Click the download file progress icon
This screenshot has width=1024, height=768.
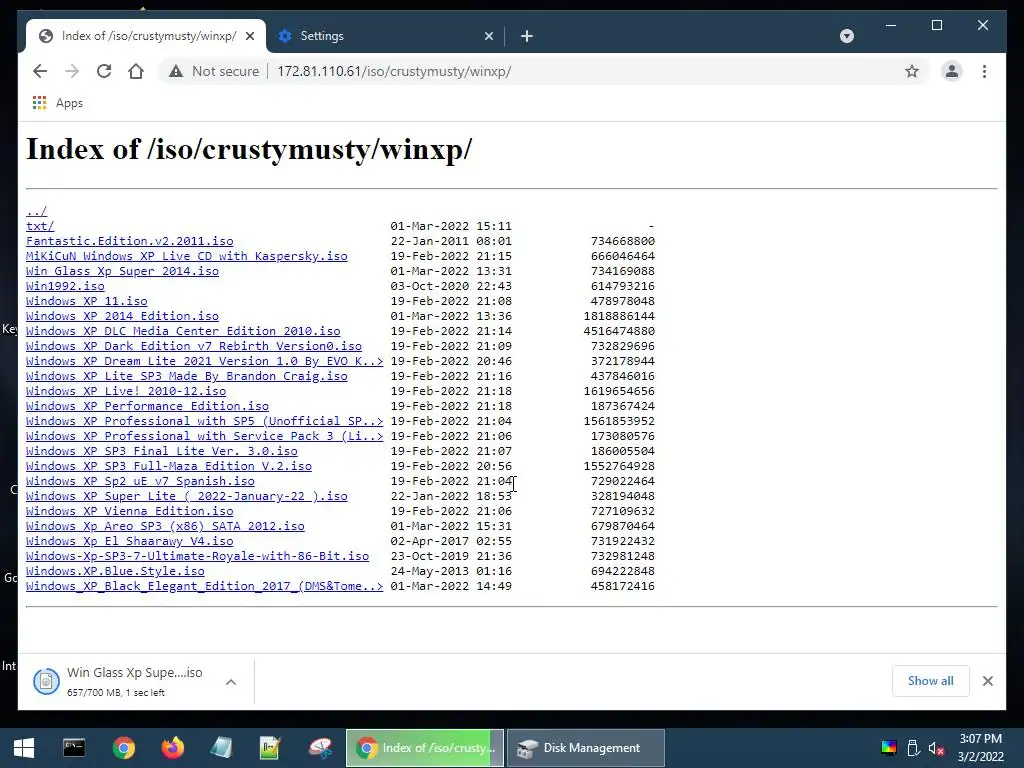[x=46, y=681]
